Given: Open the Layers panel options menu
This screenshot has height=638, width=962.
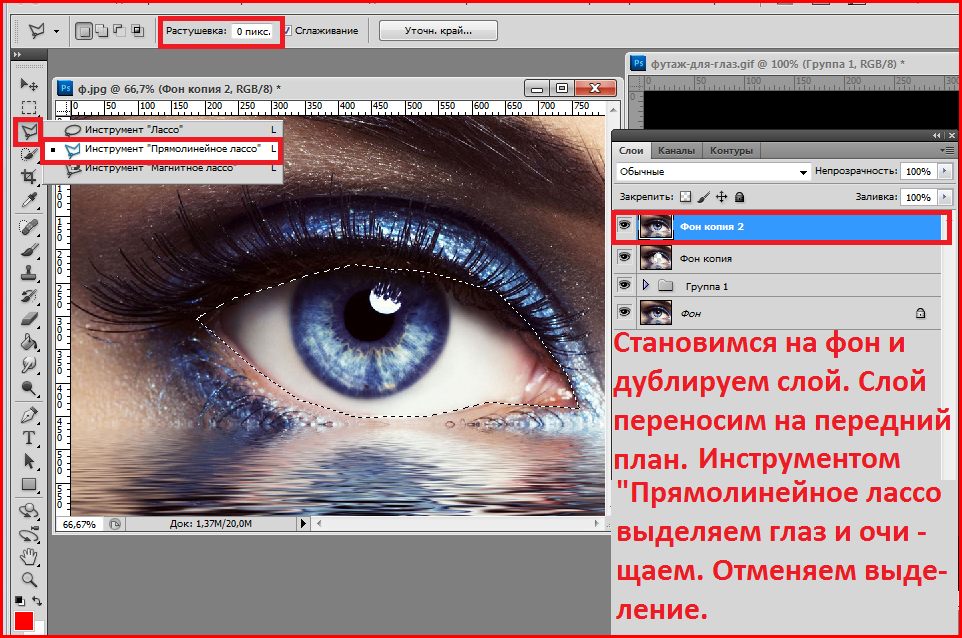Looking at the screenshot, I should (x=949, y=150).
